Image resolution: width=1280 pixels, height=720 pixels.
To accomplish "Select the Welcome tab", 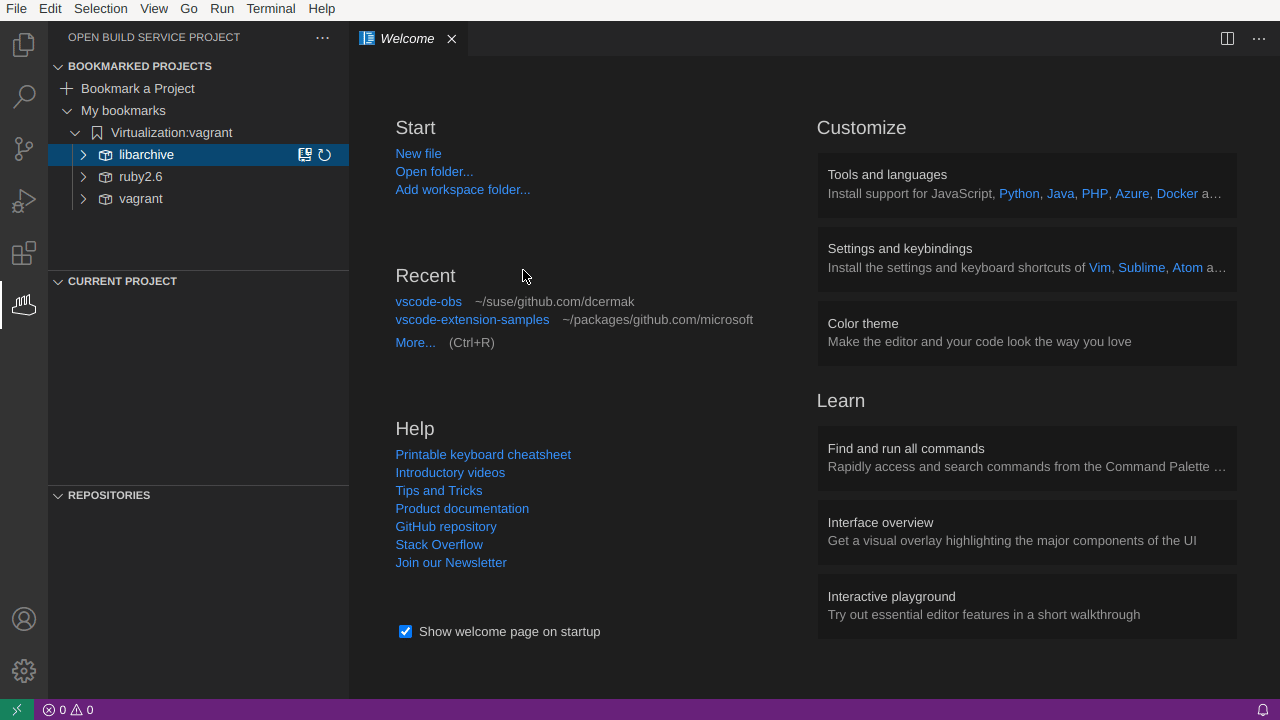I will [x=407, y=39].
